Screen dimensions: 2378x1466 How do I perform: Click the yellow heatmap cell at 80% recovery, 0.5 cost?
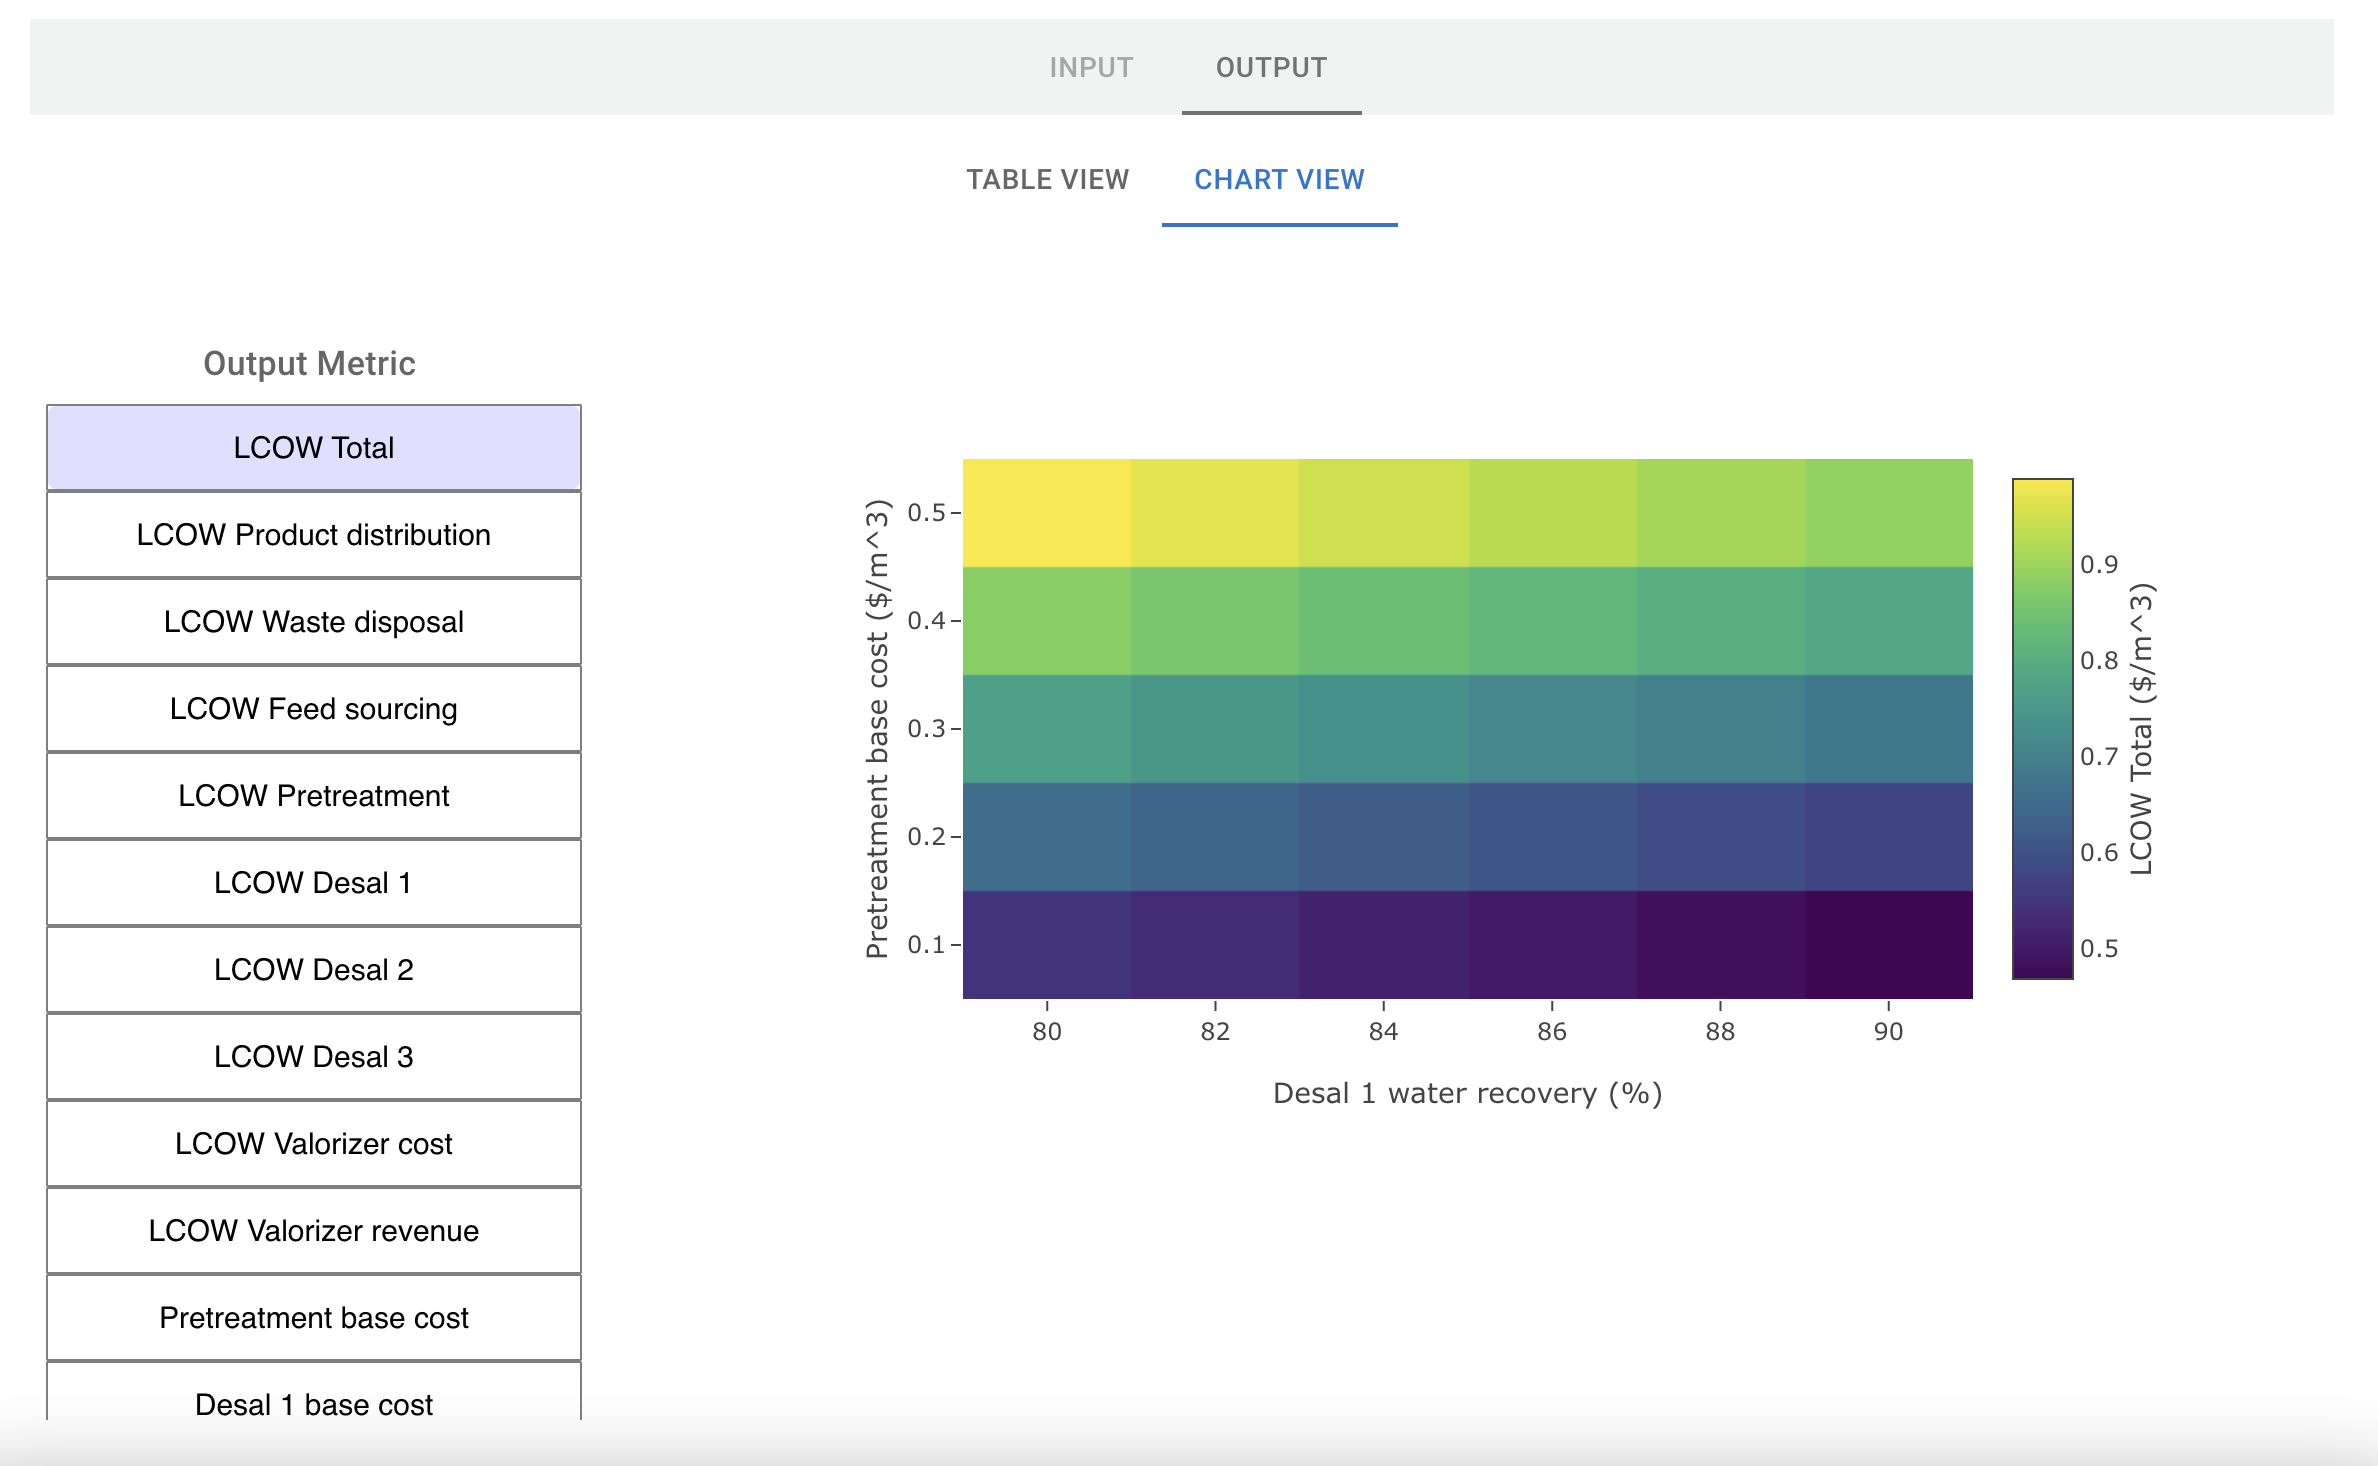pyautogui.click(x=1047, y=513)
